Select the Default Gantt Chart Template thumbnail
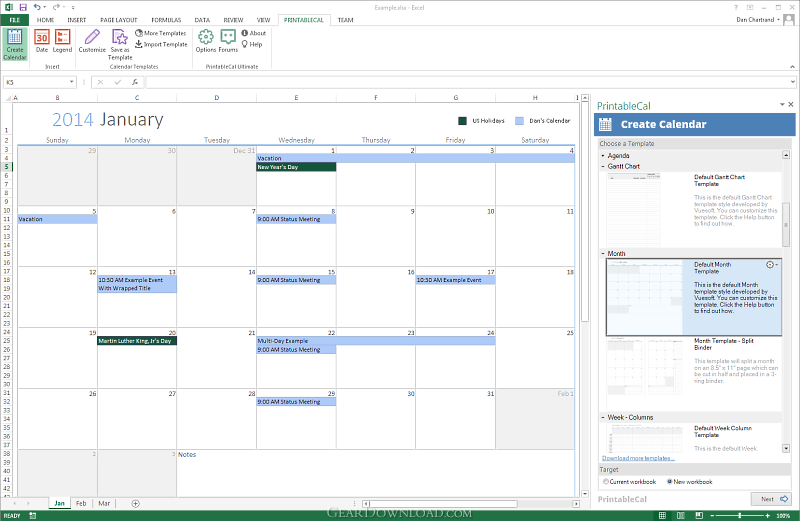Viewport: 800px width, 521px height. click(x=634, y=209)
